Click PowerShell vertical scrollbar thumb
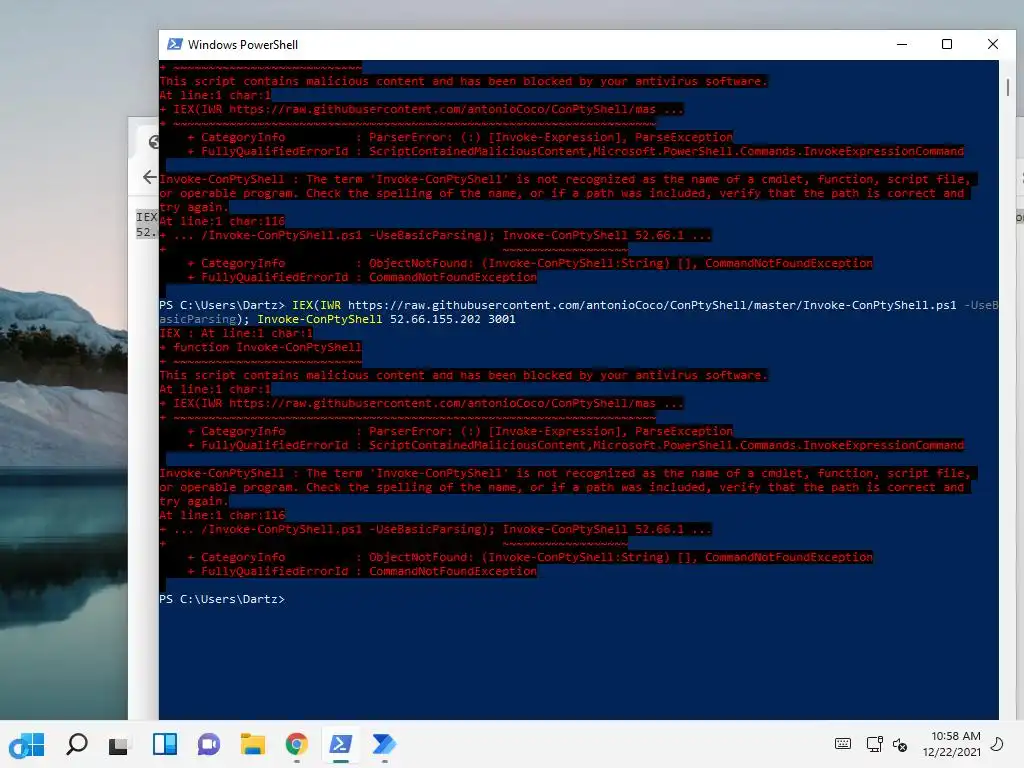Viewport: 1024px width, 768px height. pyautogui.click(x=1008, y=86)
